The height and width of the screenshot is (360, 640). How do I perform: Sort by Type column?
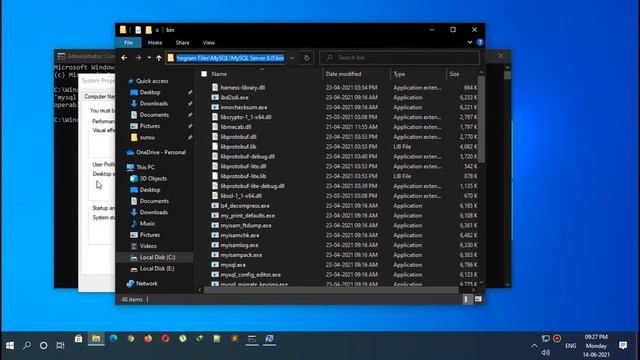399,74
